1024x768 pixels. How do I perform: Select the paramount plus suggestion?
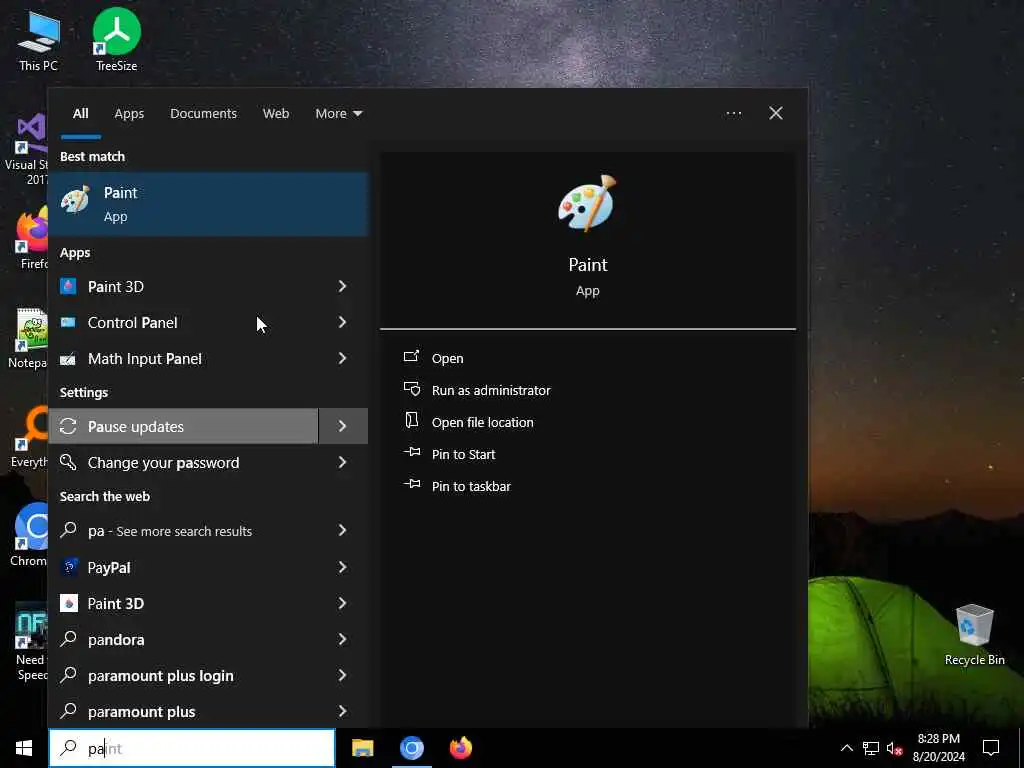click(184, 711)
